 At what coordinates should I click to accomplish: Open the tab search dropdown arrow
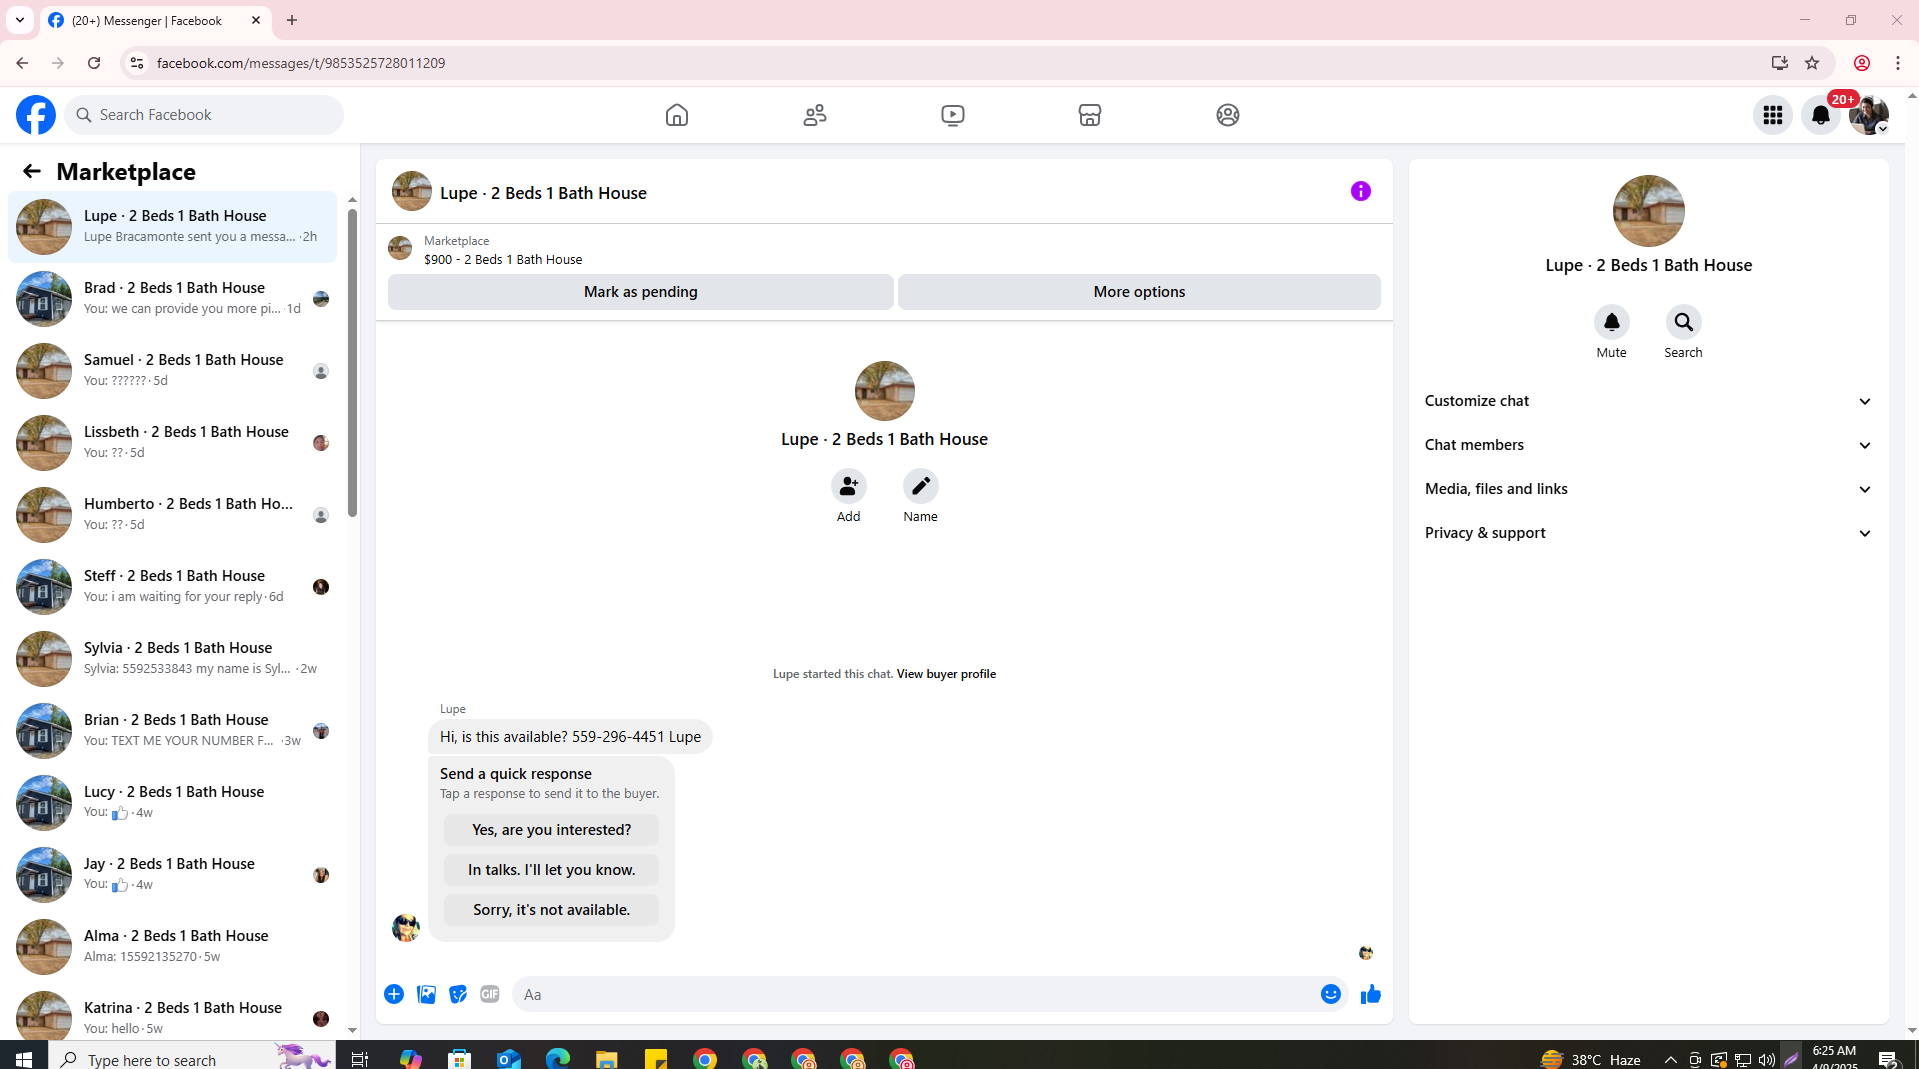[20, 20]
